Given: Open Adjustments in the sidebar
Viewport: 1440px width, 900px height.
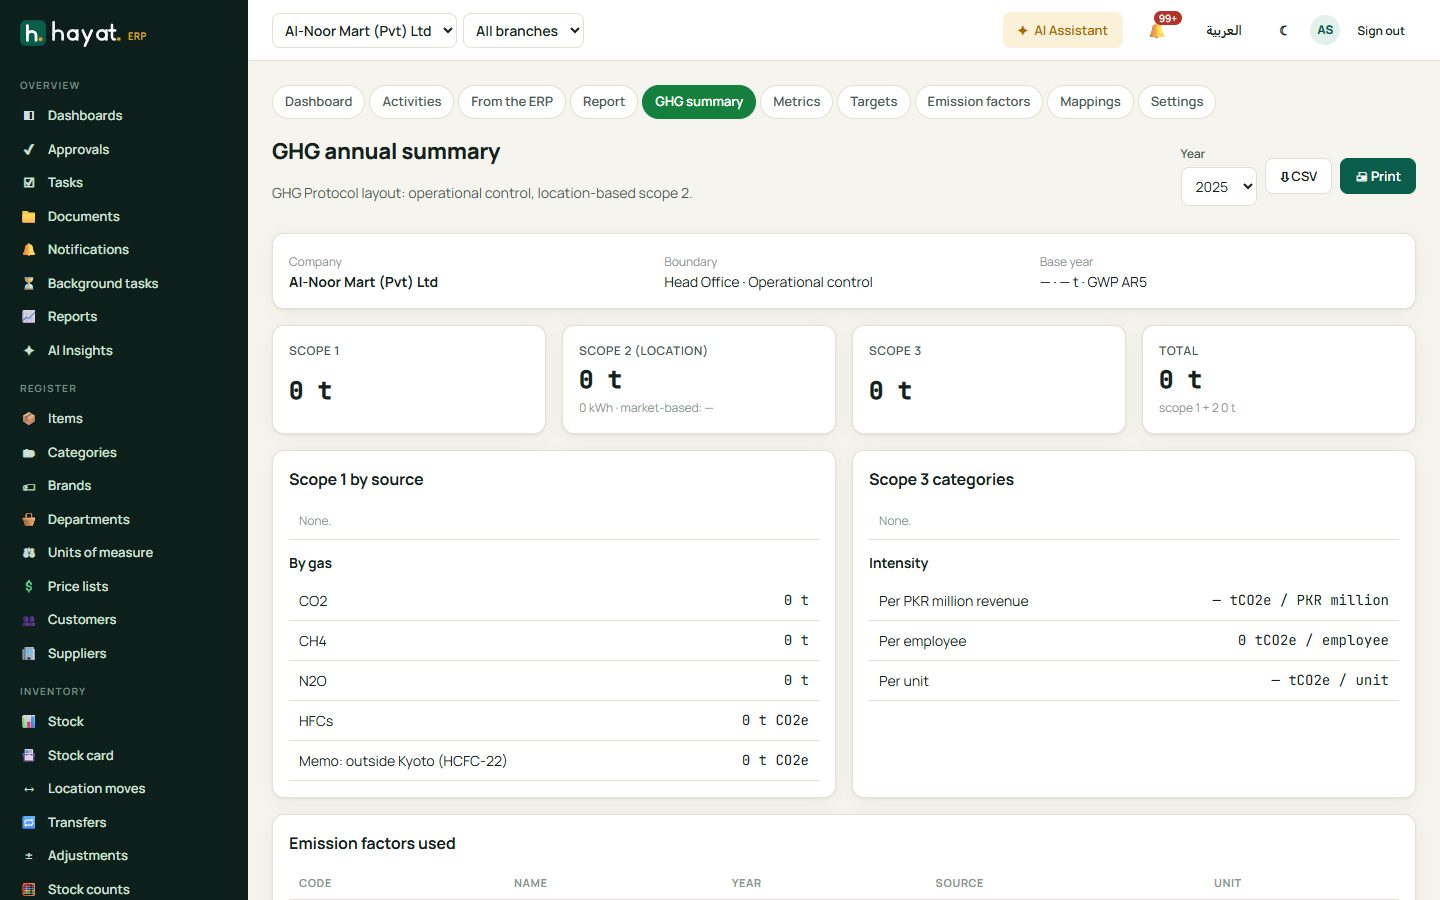Looking at the screenshot, I should point(124,856).
